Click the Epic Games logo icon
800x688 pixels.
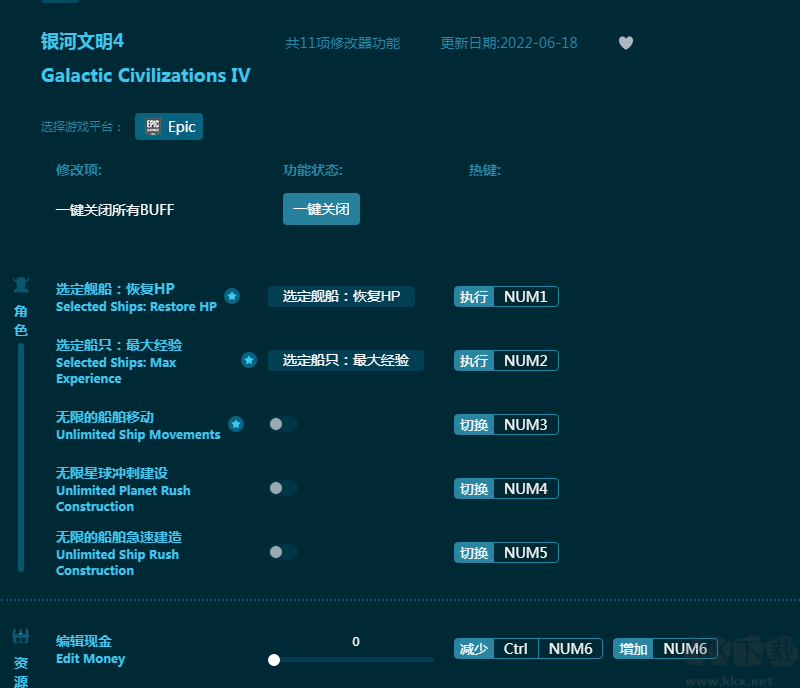tap(153, 127)
